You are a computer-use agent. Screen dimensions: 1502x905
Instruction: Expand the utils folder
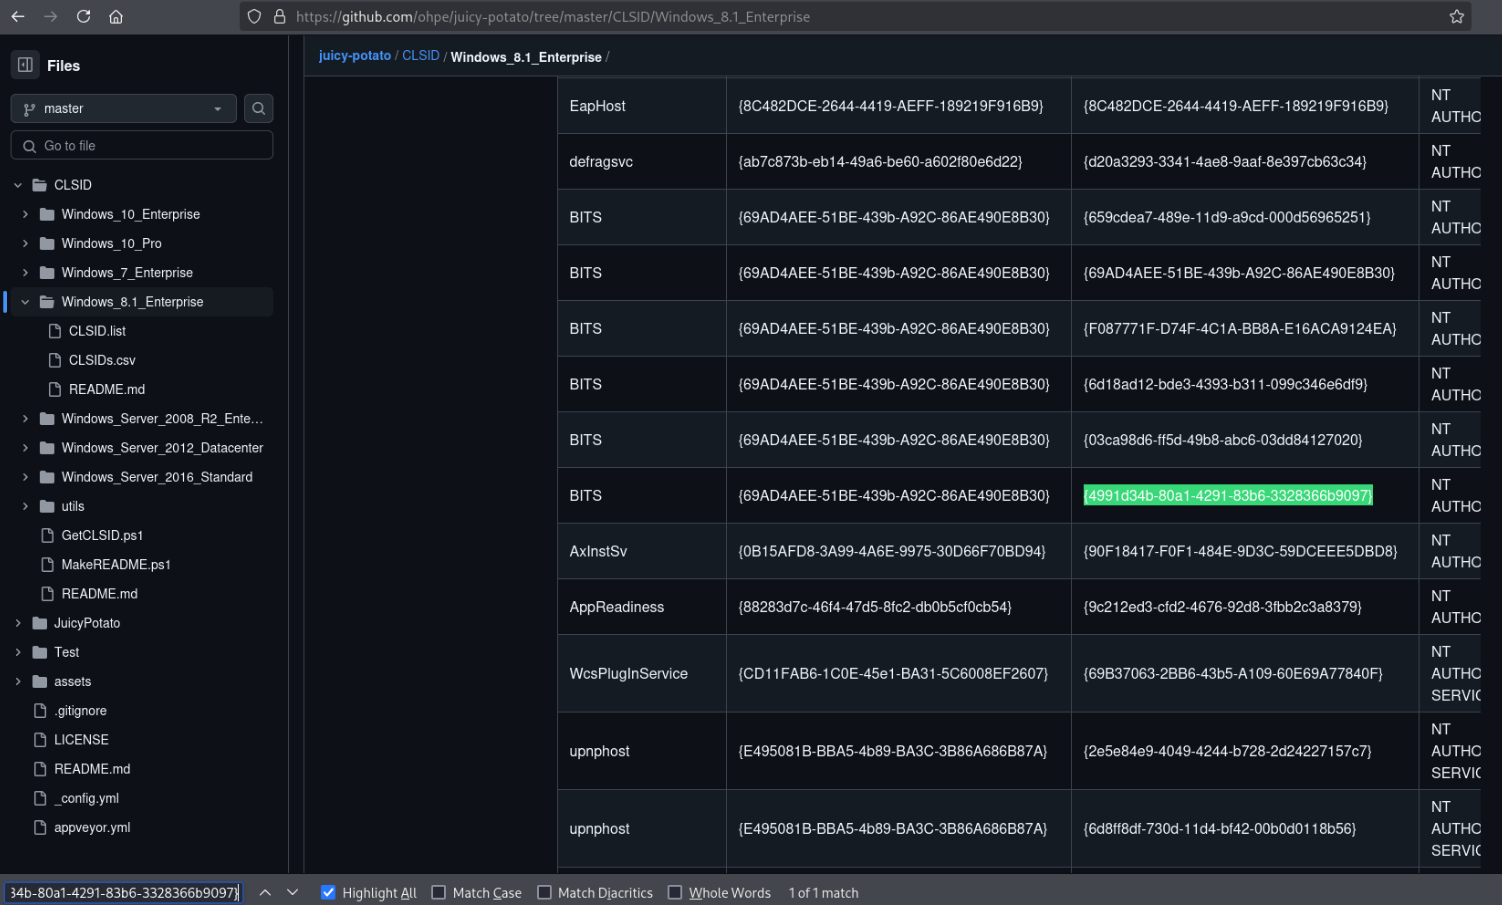coord(25,506)
